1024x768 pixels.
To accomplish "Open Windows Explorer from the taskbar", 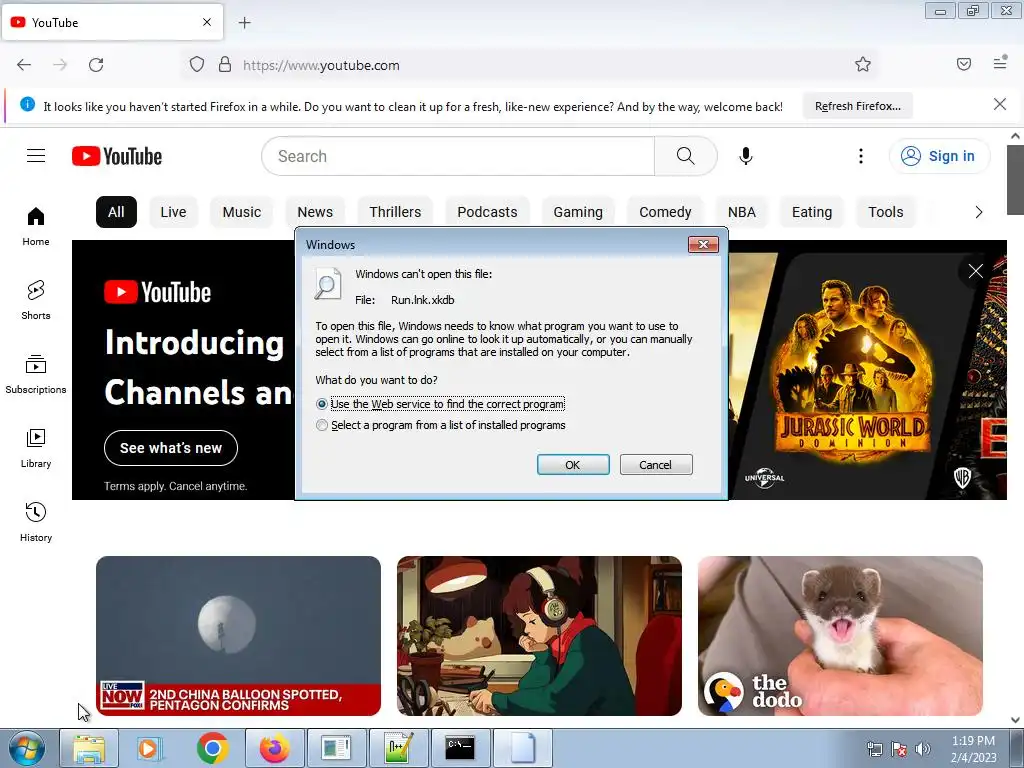I will pyautogui.click(x=89, y=748).
